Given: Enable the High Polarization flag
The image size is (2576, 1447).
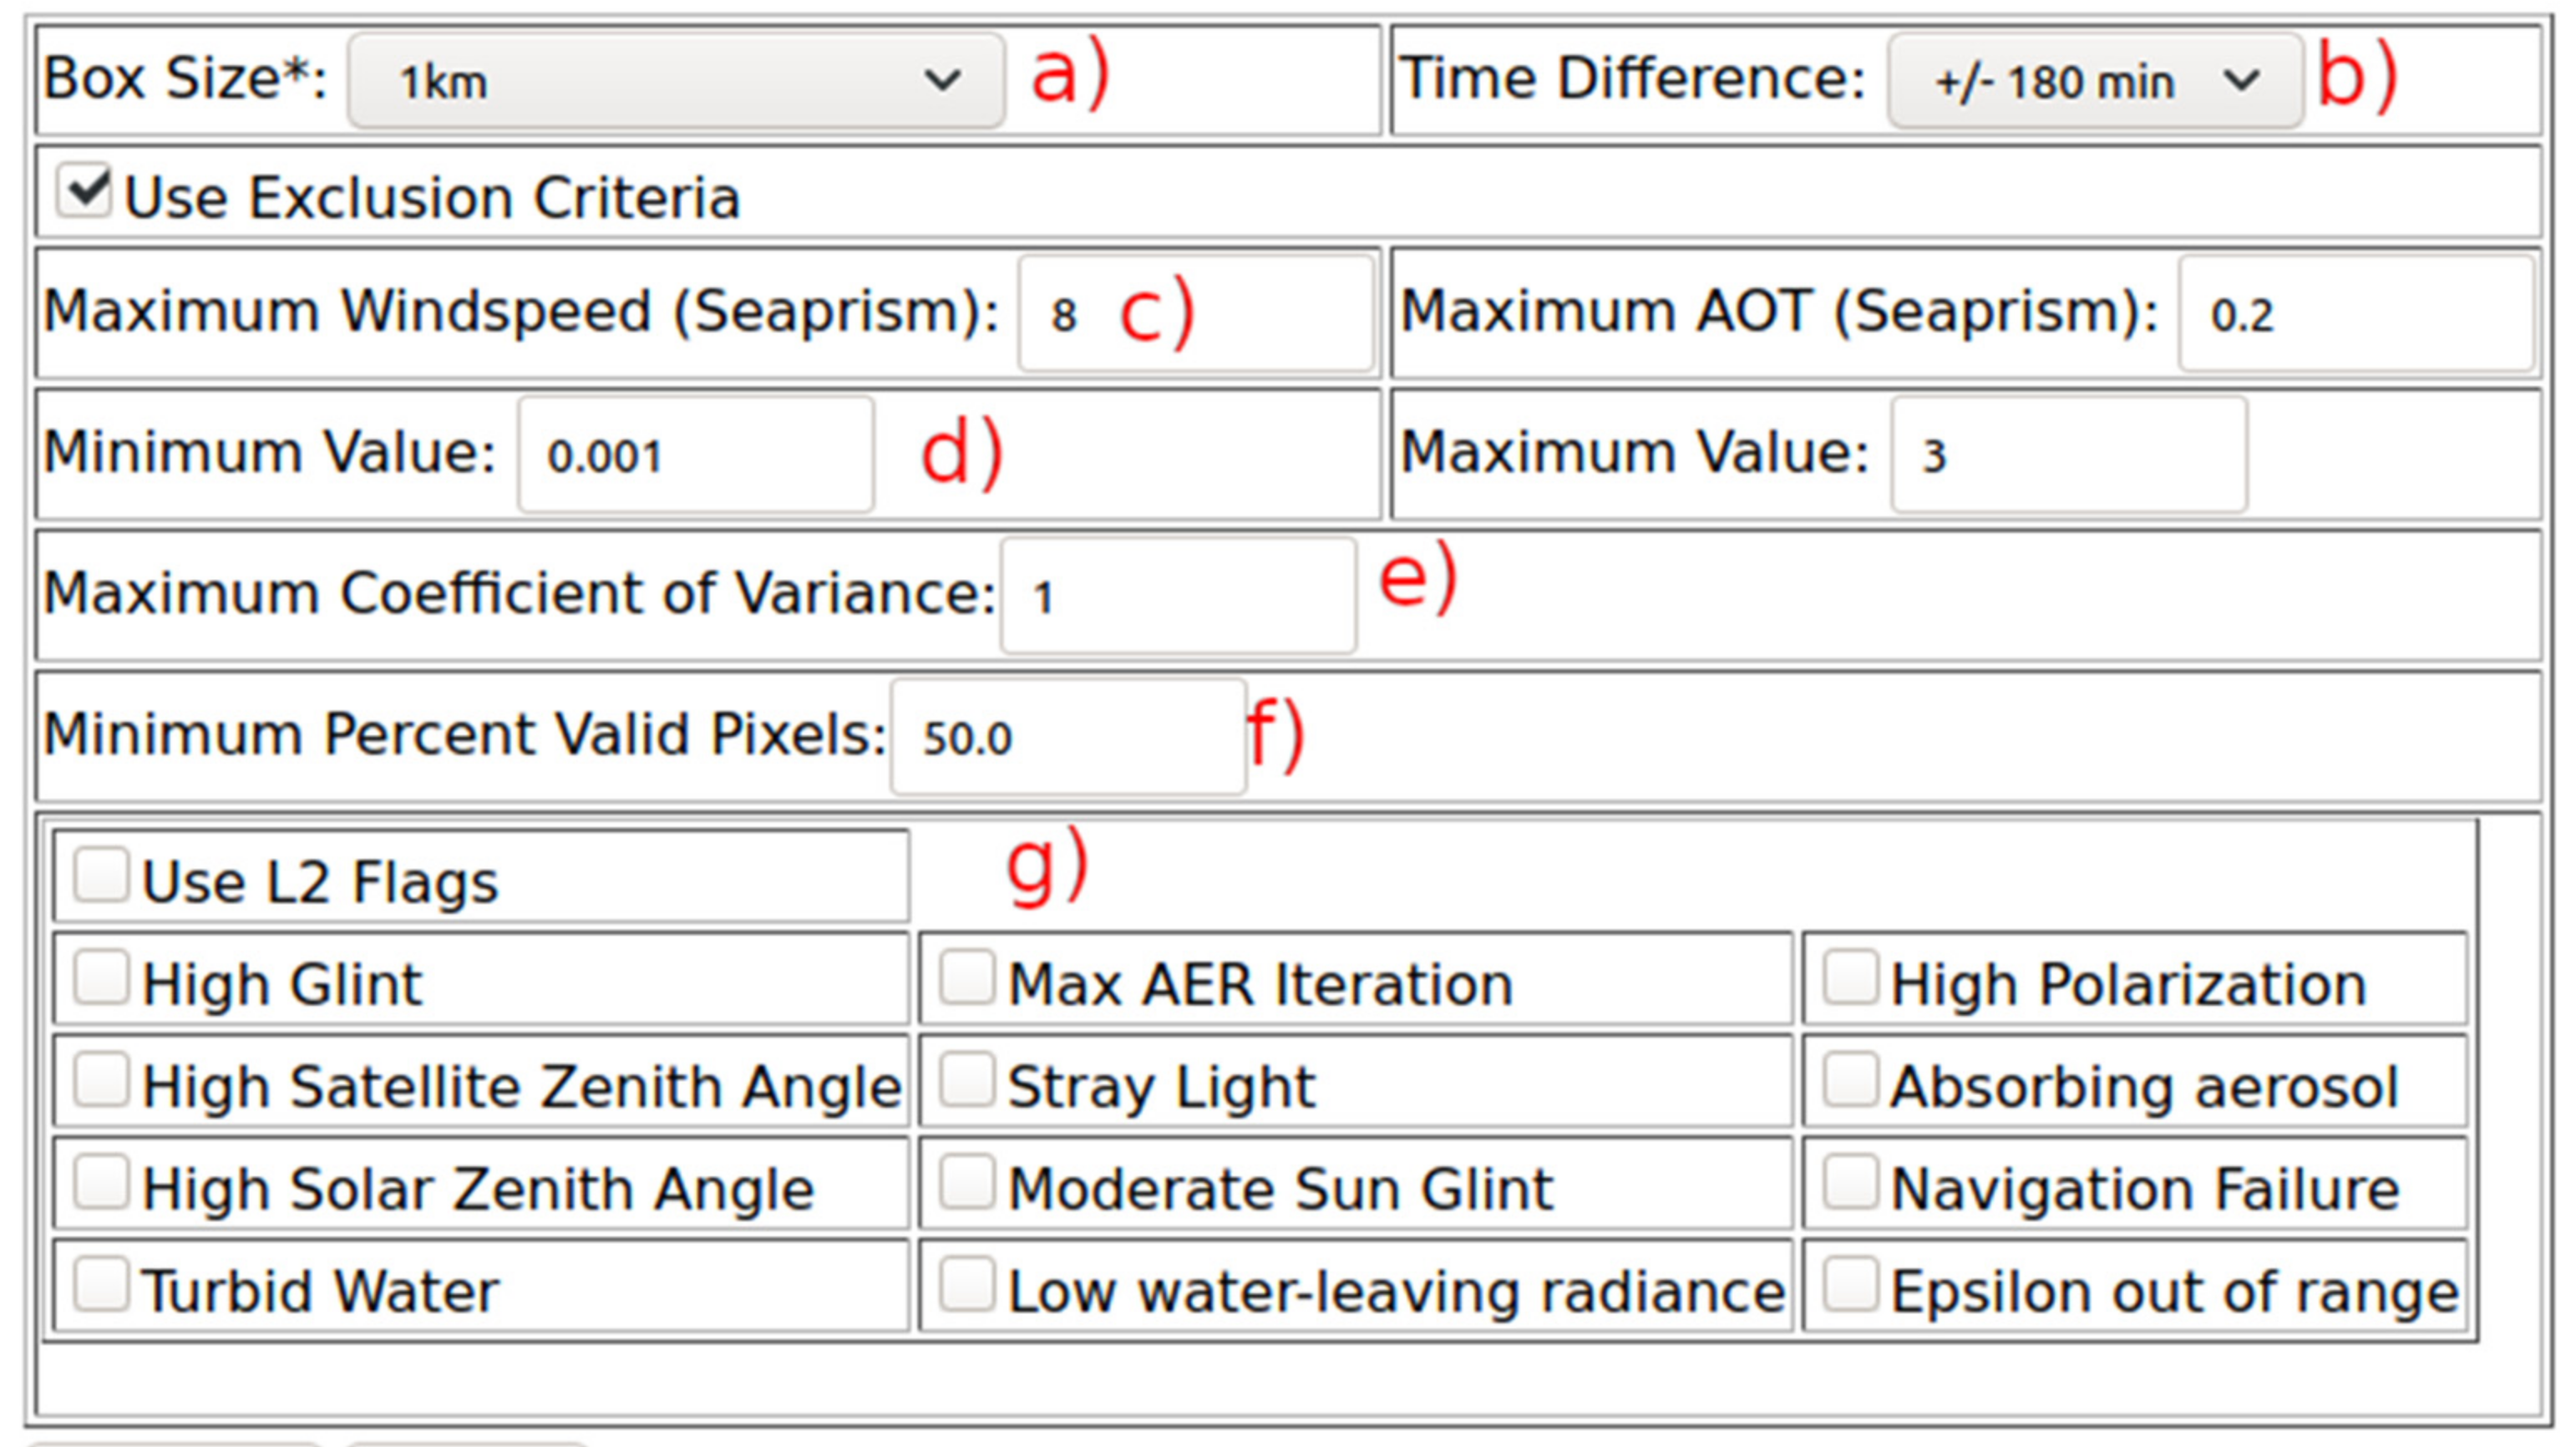Looking at the screenshot, I should [x=1849, y=977].
